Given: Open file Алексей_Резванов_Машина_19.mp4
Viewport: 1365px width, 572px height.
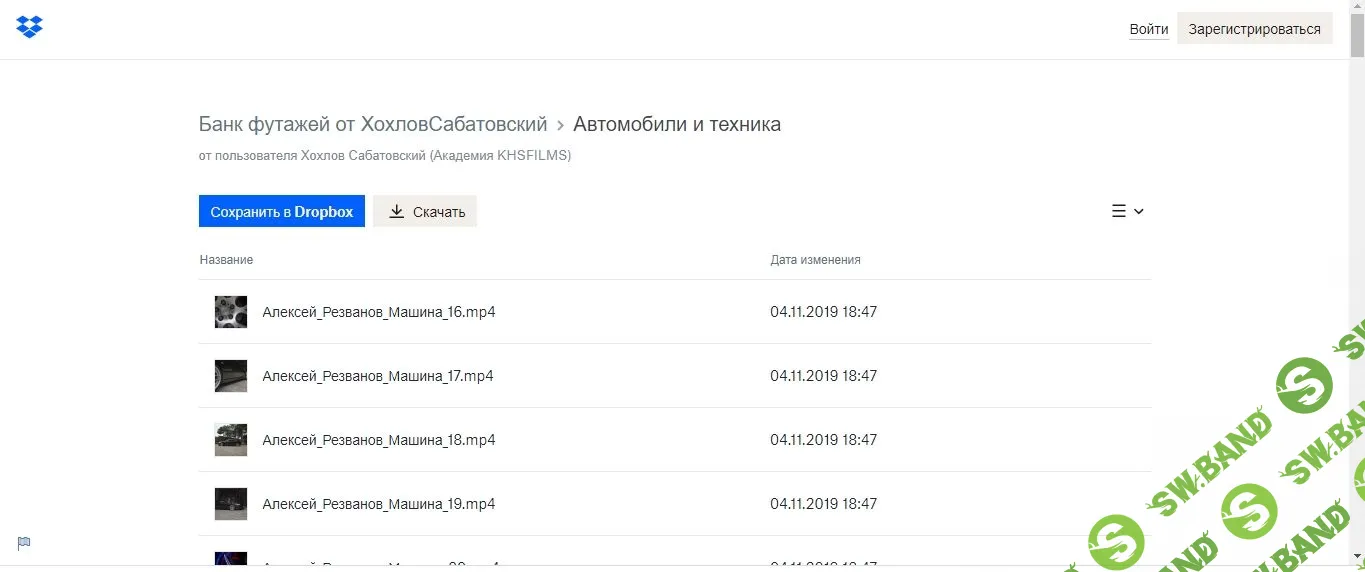Looking at the screenshot, I should click(379, 504).
